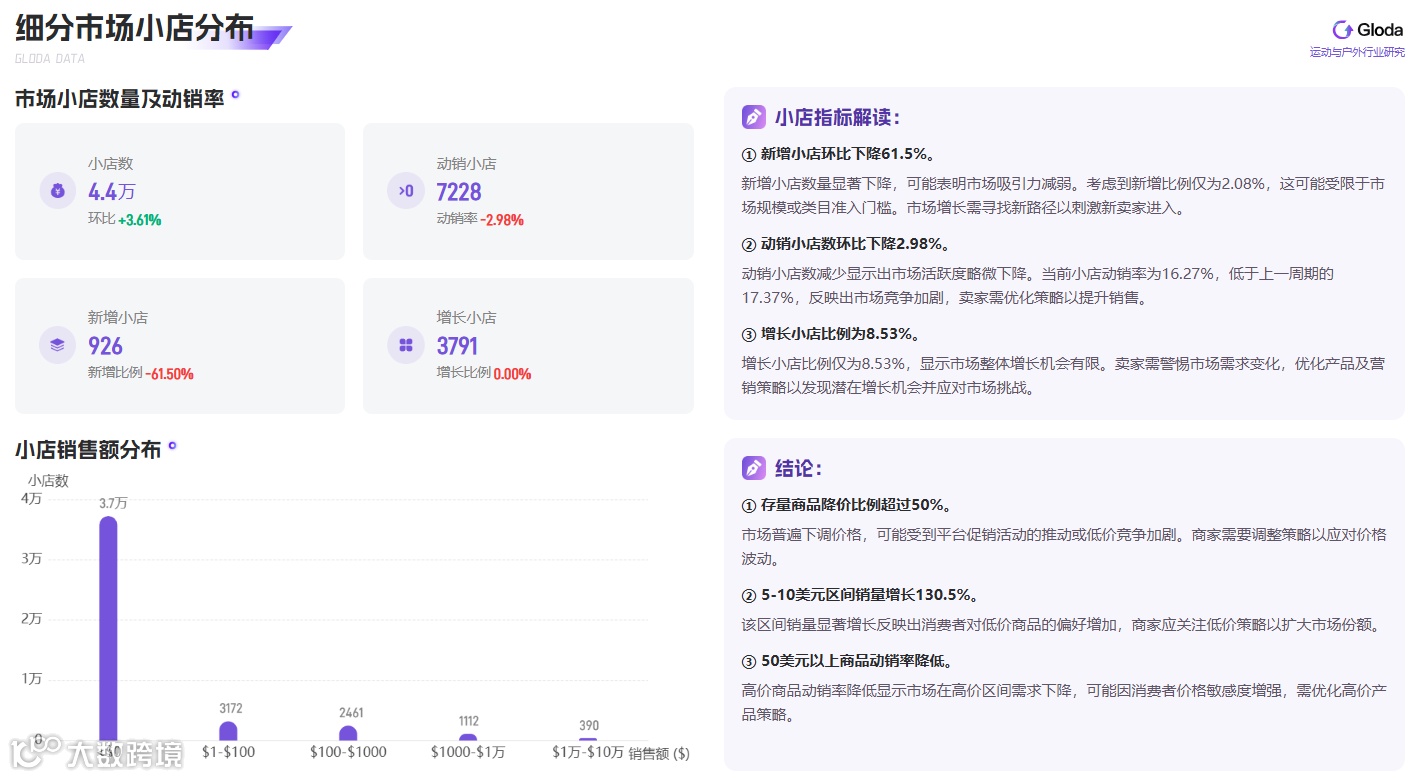Image resolution: width=1417 pixels, height=778 pixels.
Task: Click the 926 new shops value
Action: (x=105, y=346)
